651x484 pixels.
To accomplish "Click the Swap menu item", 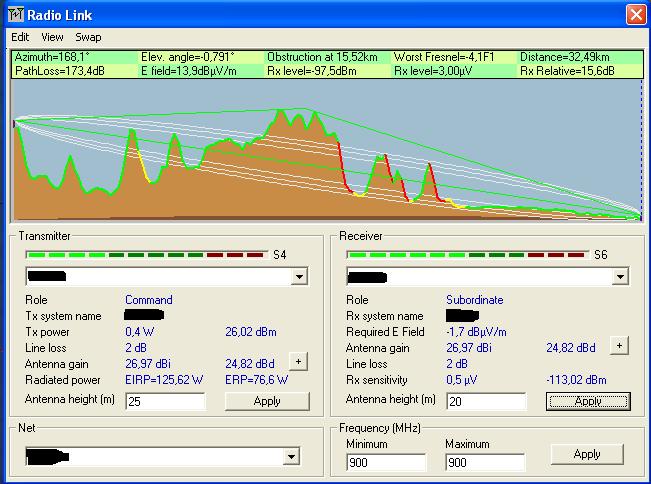I will coord(88,37).
